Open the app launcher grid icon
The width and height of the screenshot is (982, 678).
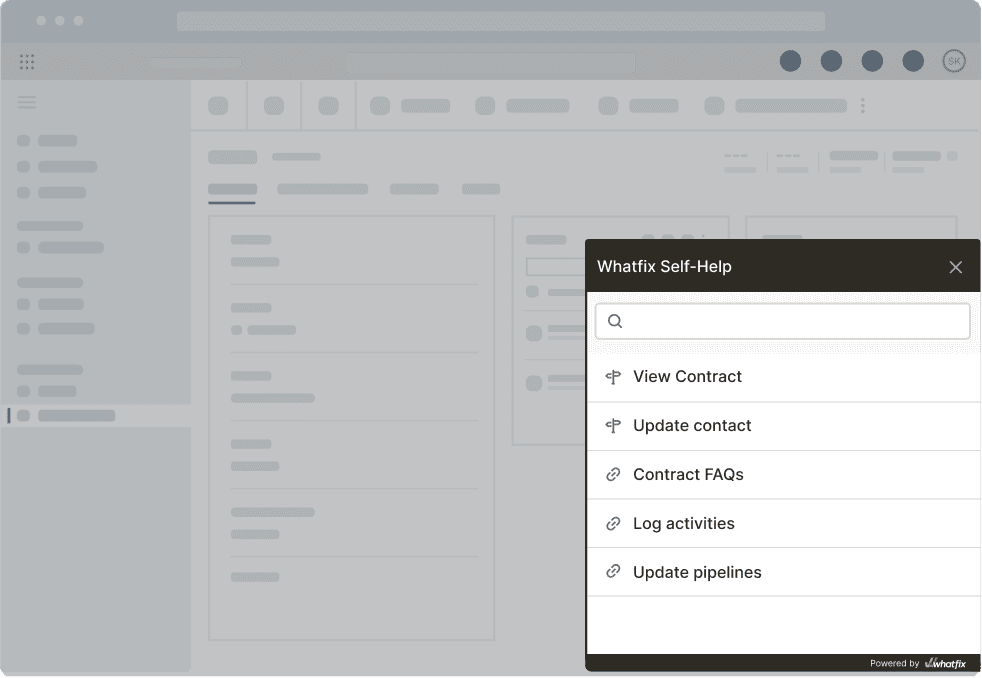pyautogui.click(x=27, y=62)
